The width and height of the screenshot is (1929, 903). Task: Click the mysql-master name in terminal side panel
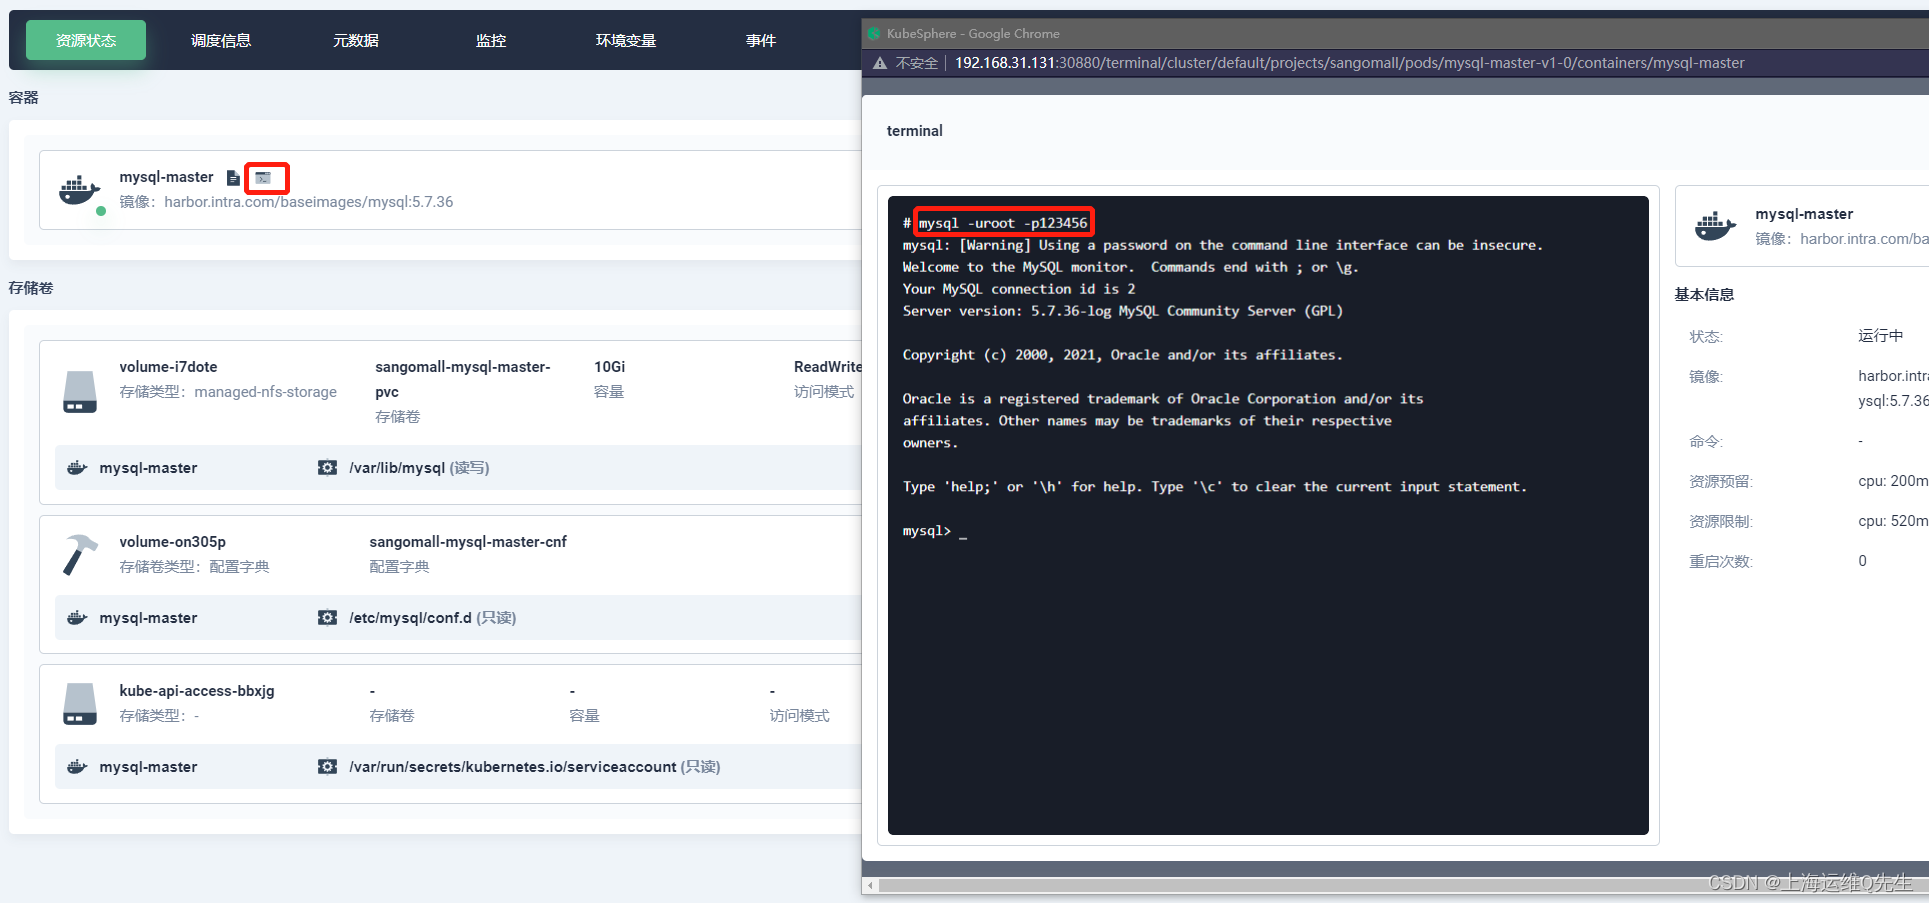tap(1804, 214)
